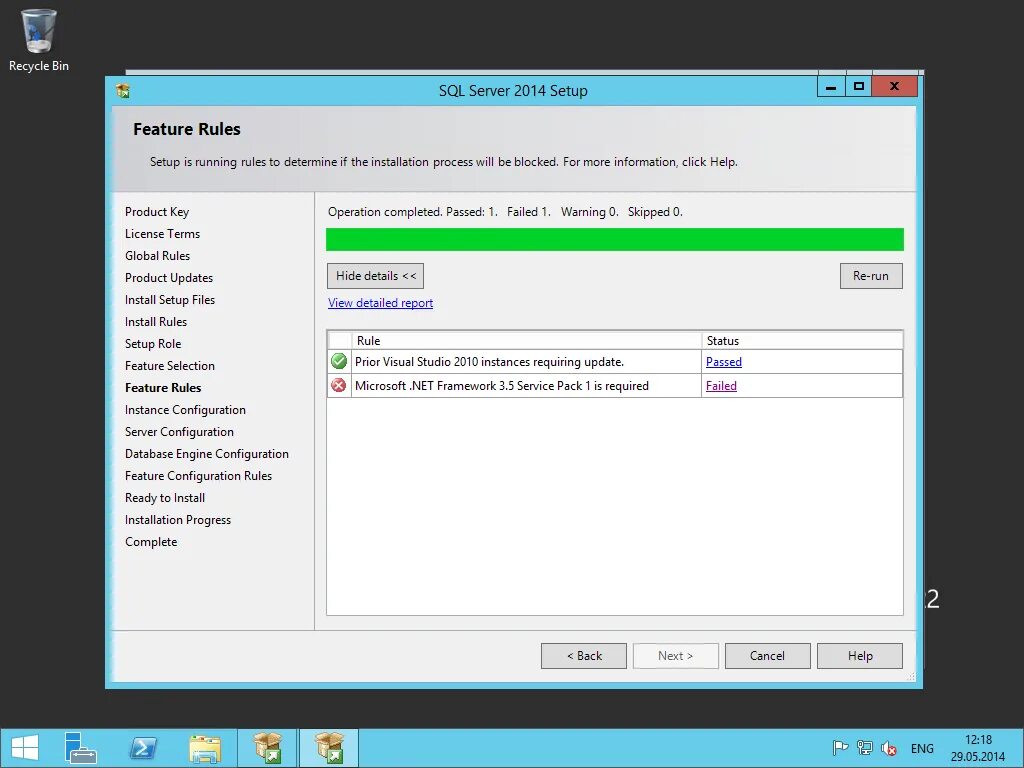
Task: Select .NET Framework 3.5 rule row
Action: pyautogui.click(x=615, y=386)
